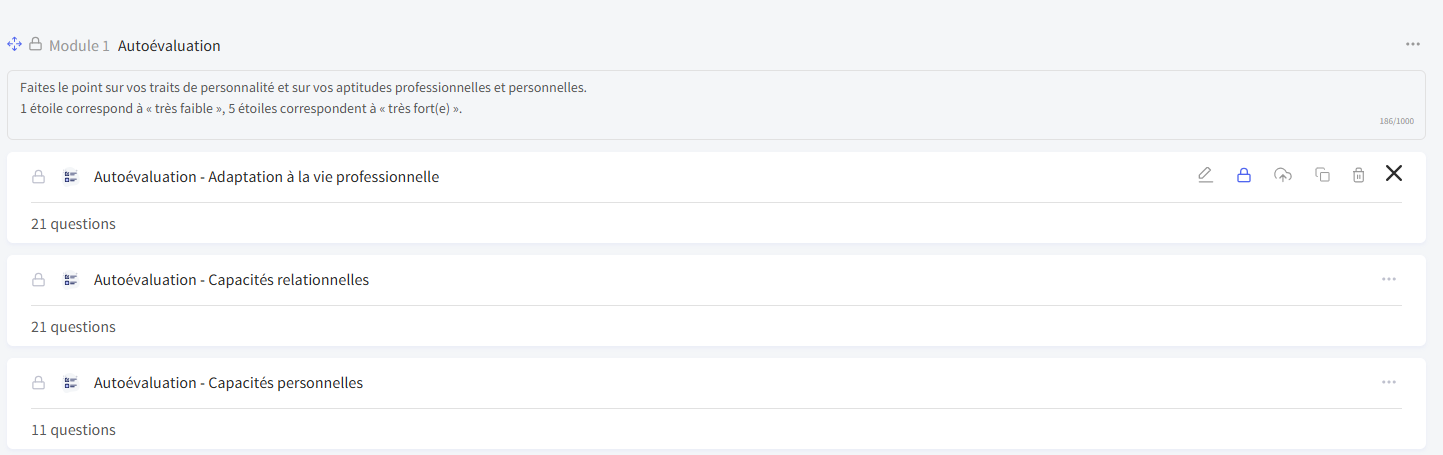Image resolution: width=1443 pixels, height=455 pixels.
Task: Click the move handle icon beside Module 1
Action: point(14,45)
